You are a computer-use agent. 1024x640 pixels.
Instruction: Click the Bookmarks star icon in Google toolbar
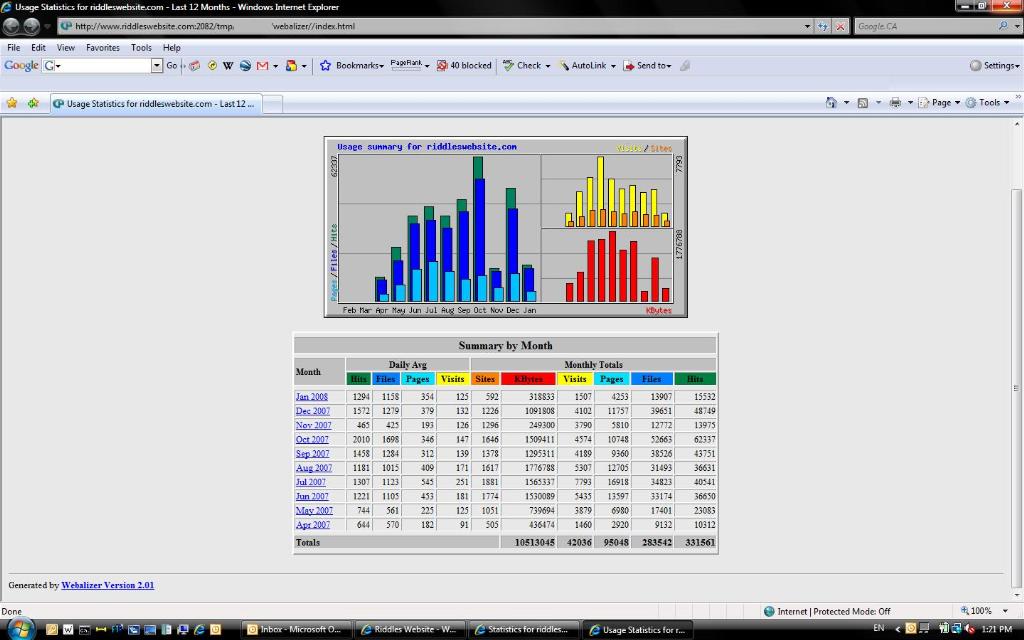tap(325, 65)
